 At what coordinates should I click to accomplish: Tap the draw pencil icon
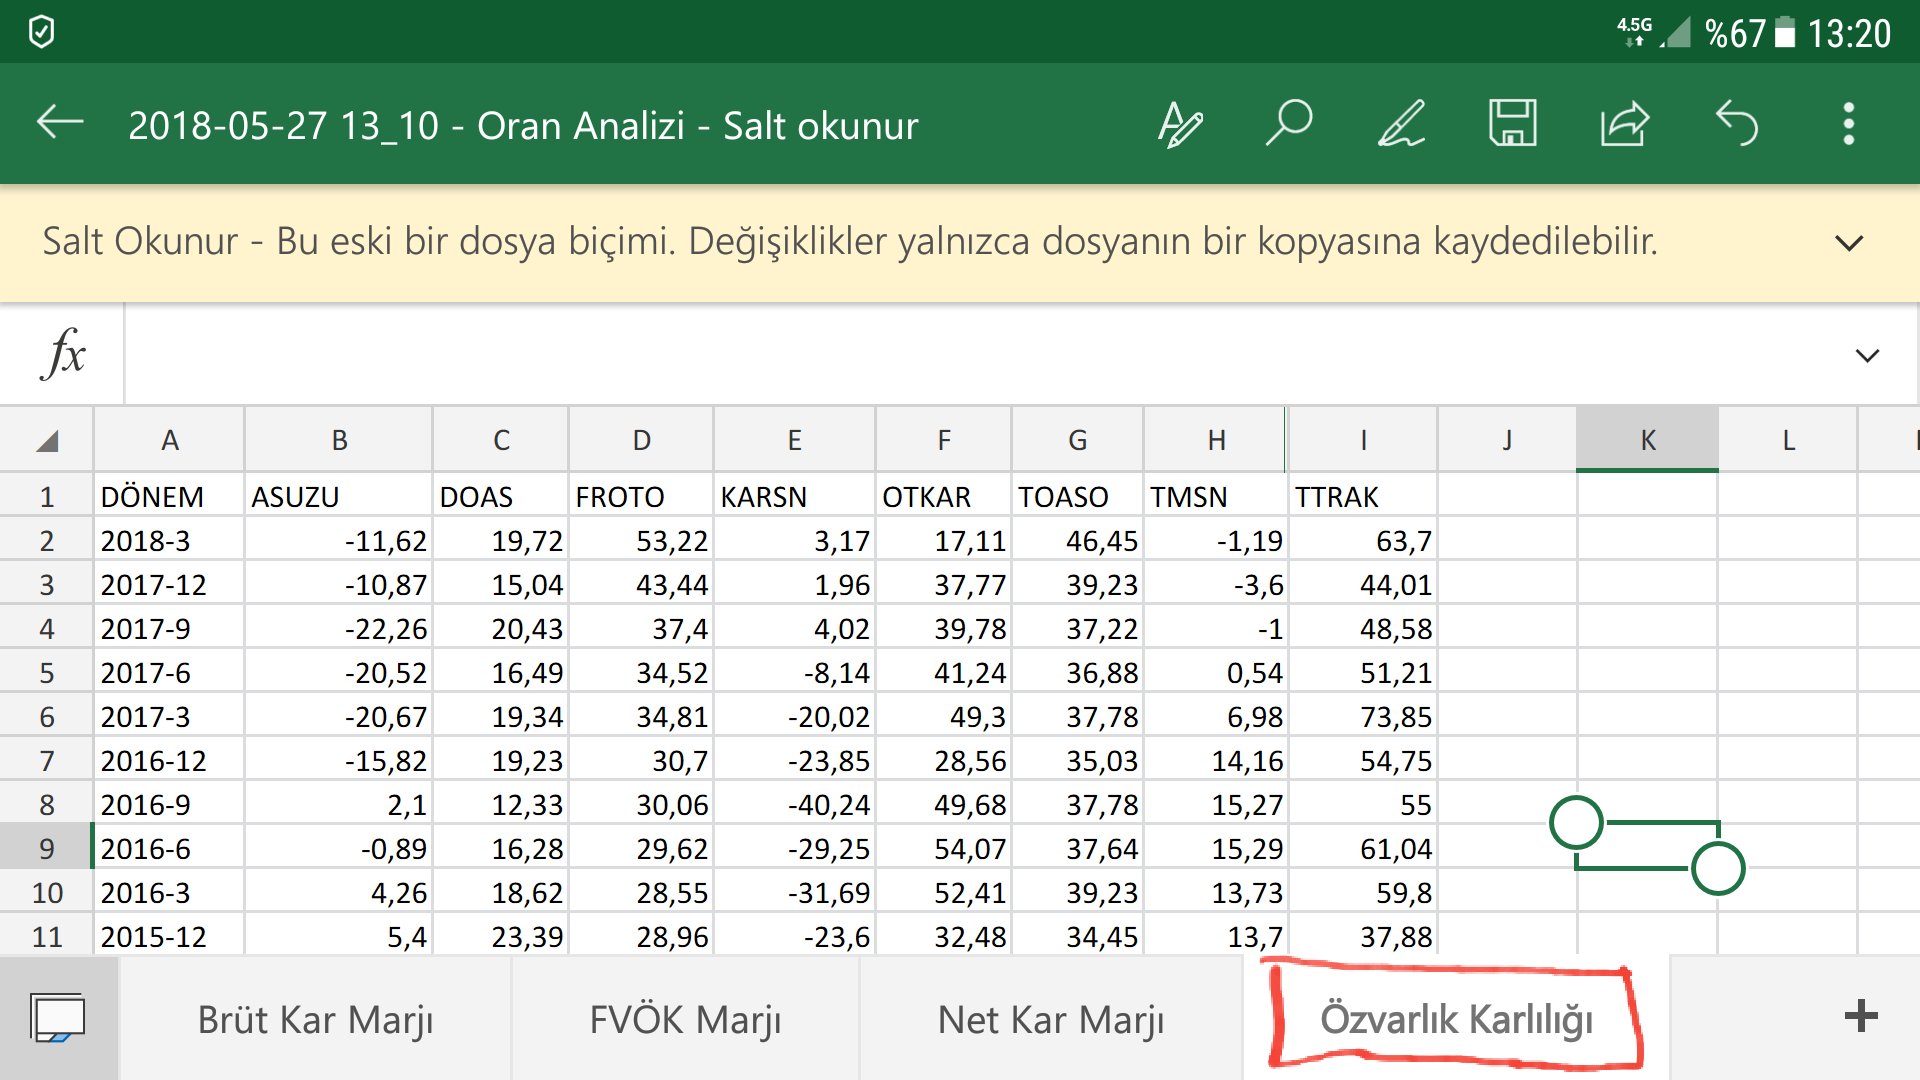1401,125
